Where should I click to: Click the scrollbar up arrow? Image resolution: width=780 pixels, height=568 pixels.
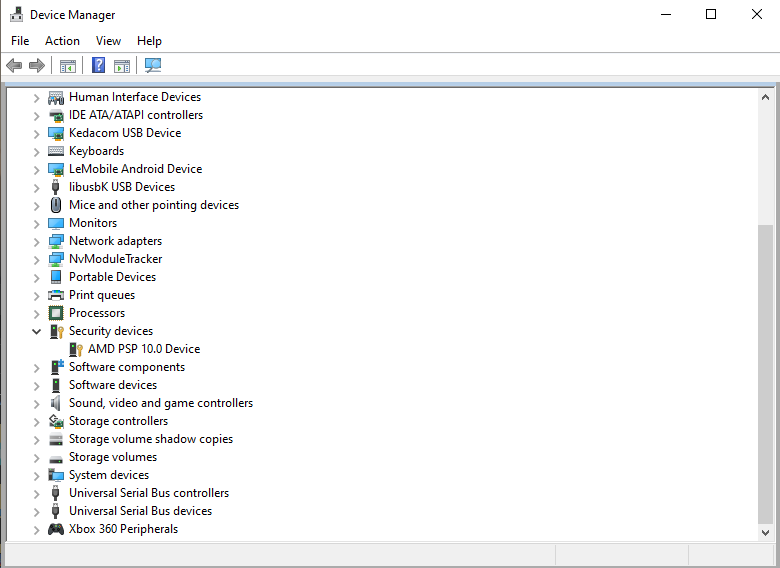(x=766, y=97)
